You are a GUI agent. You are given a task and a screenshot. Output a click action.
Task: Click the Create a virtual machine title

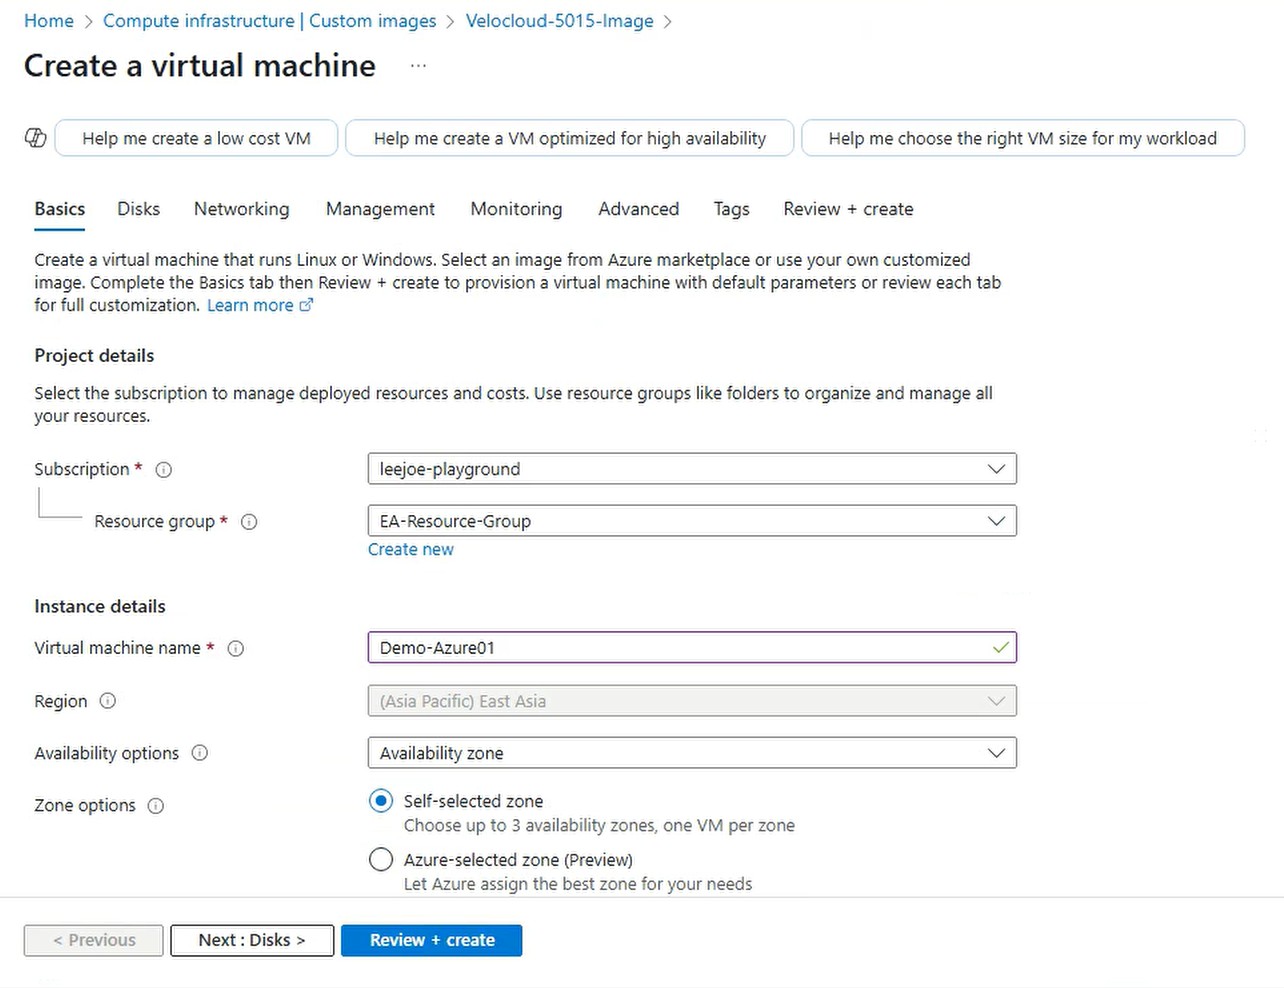tap(200, 66)
